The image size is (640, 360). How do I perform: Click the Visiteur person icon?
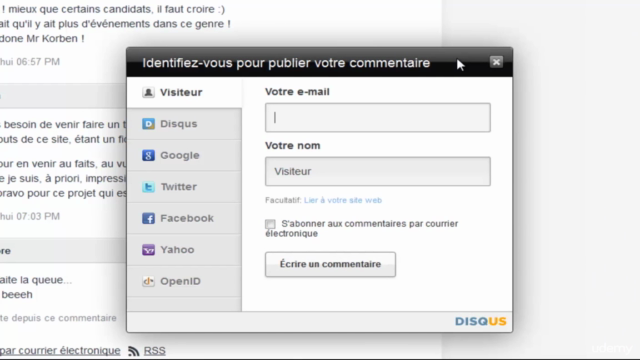pos(148,93)
